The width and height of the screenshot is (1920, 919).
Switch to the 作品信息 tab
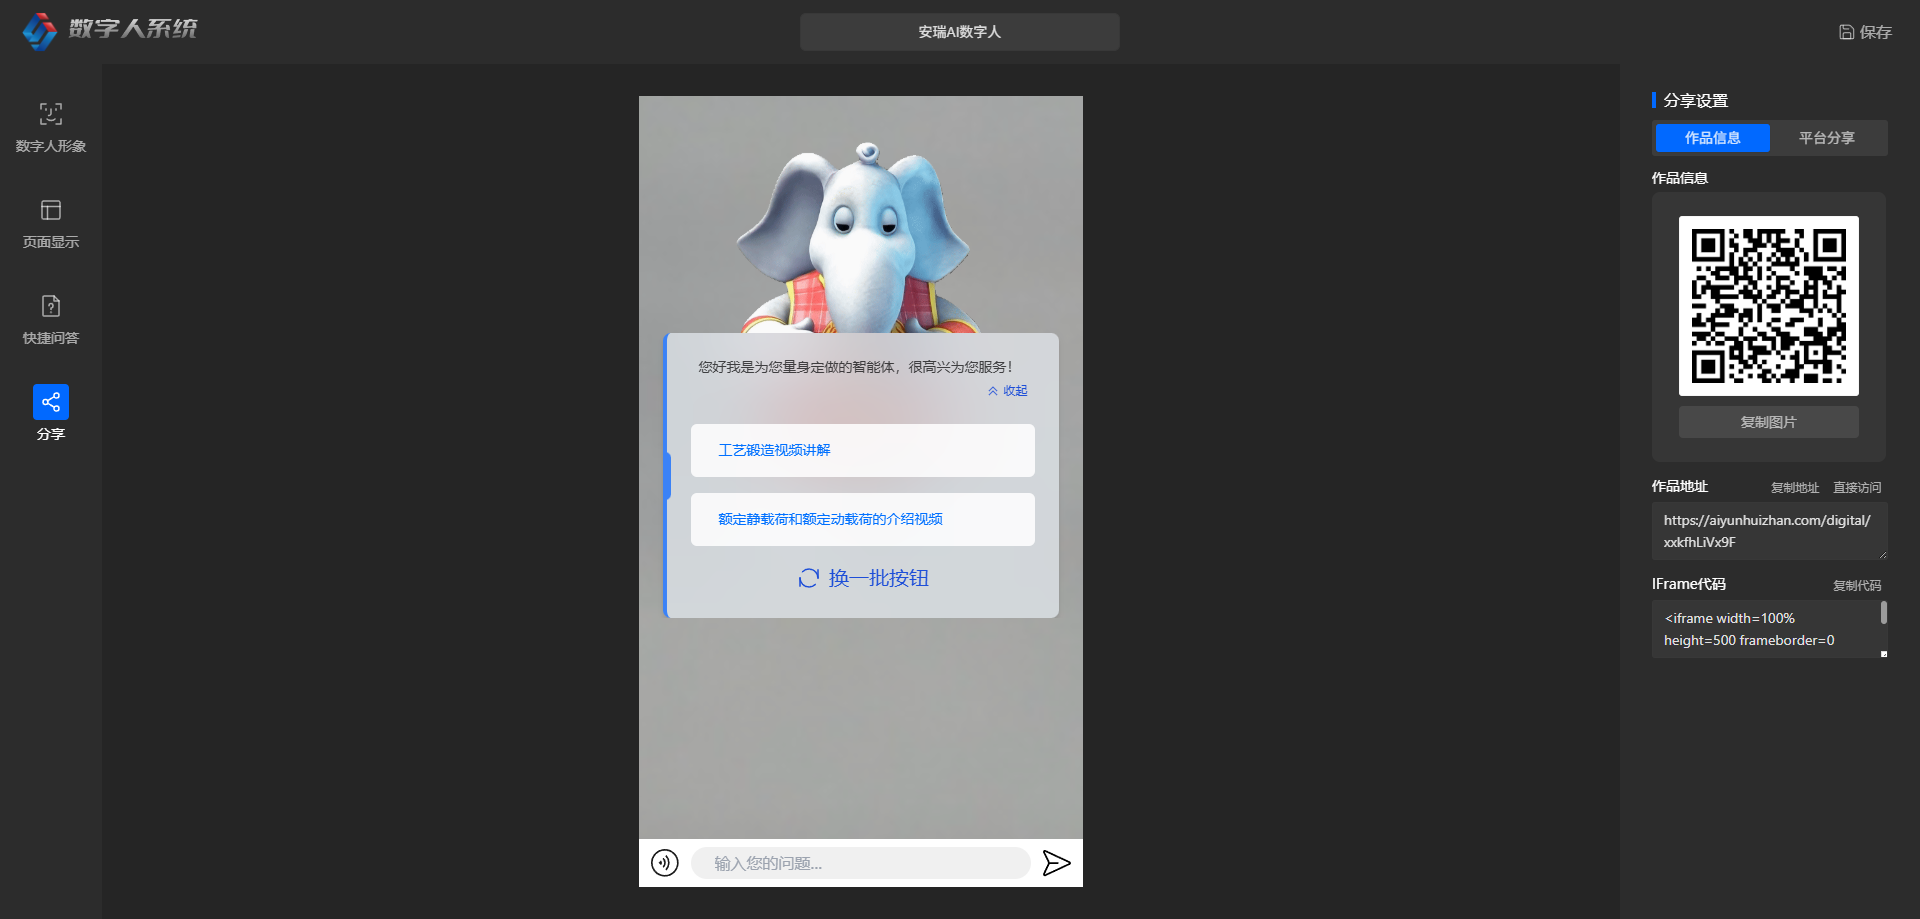point(1712,138)
